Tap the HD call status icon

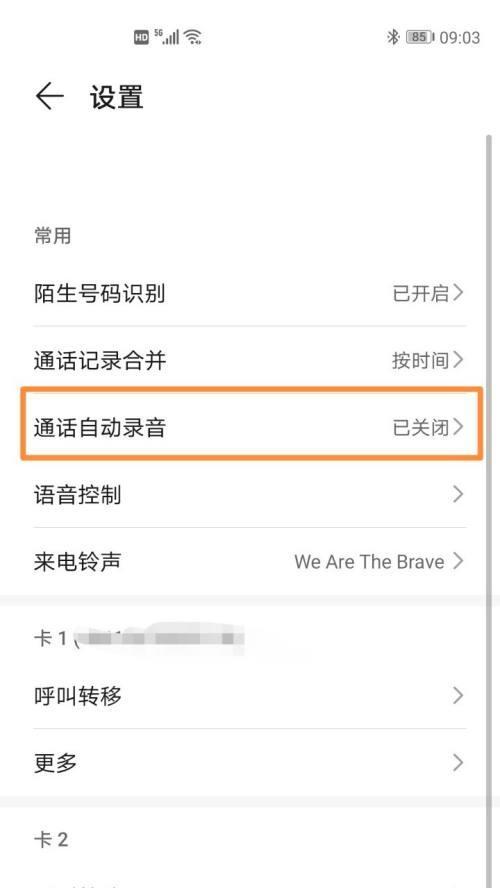(x=141, y=38)
